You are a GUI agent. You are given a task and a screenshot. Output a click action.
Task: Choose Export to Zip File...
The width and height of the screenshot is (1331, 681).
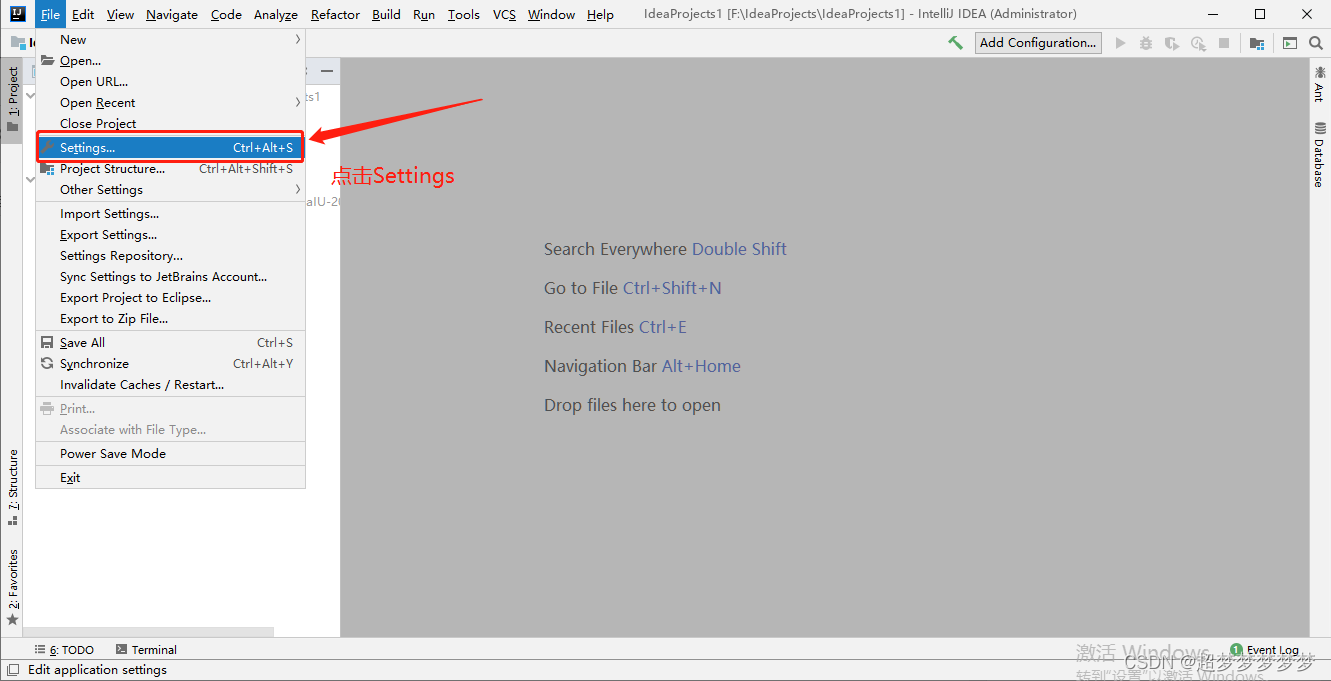(x=170, y=319)
